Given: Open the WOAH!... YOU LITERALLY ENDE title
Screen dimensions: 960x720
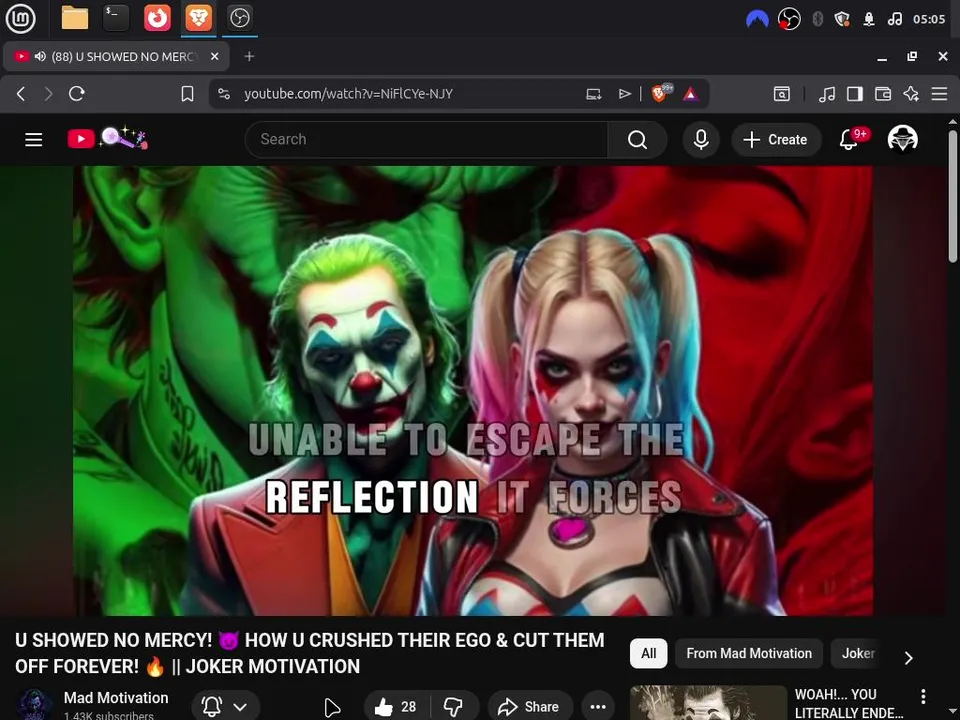Looking at the screenshot, I should click(849, 703).
